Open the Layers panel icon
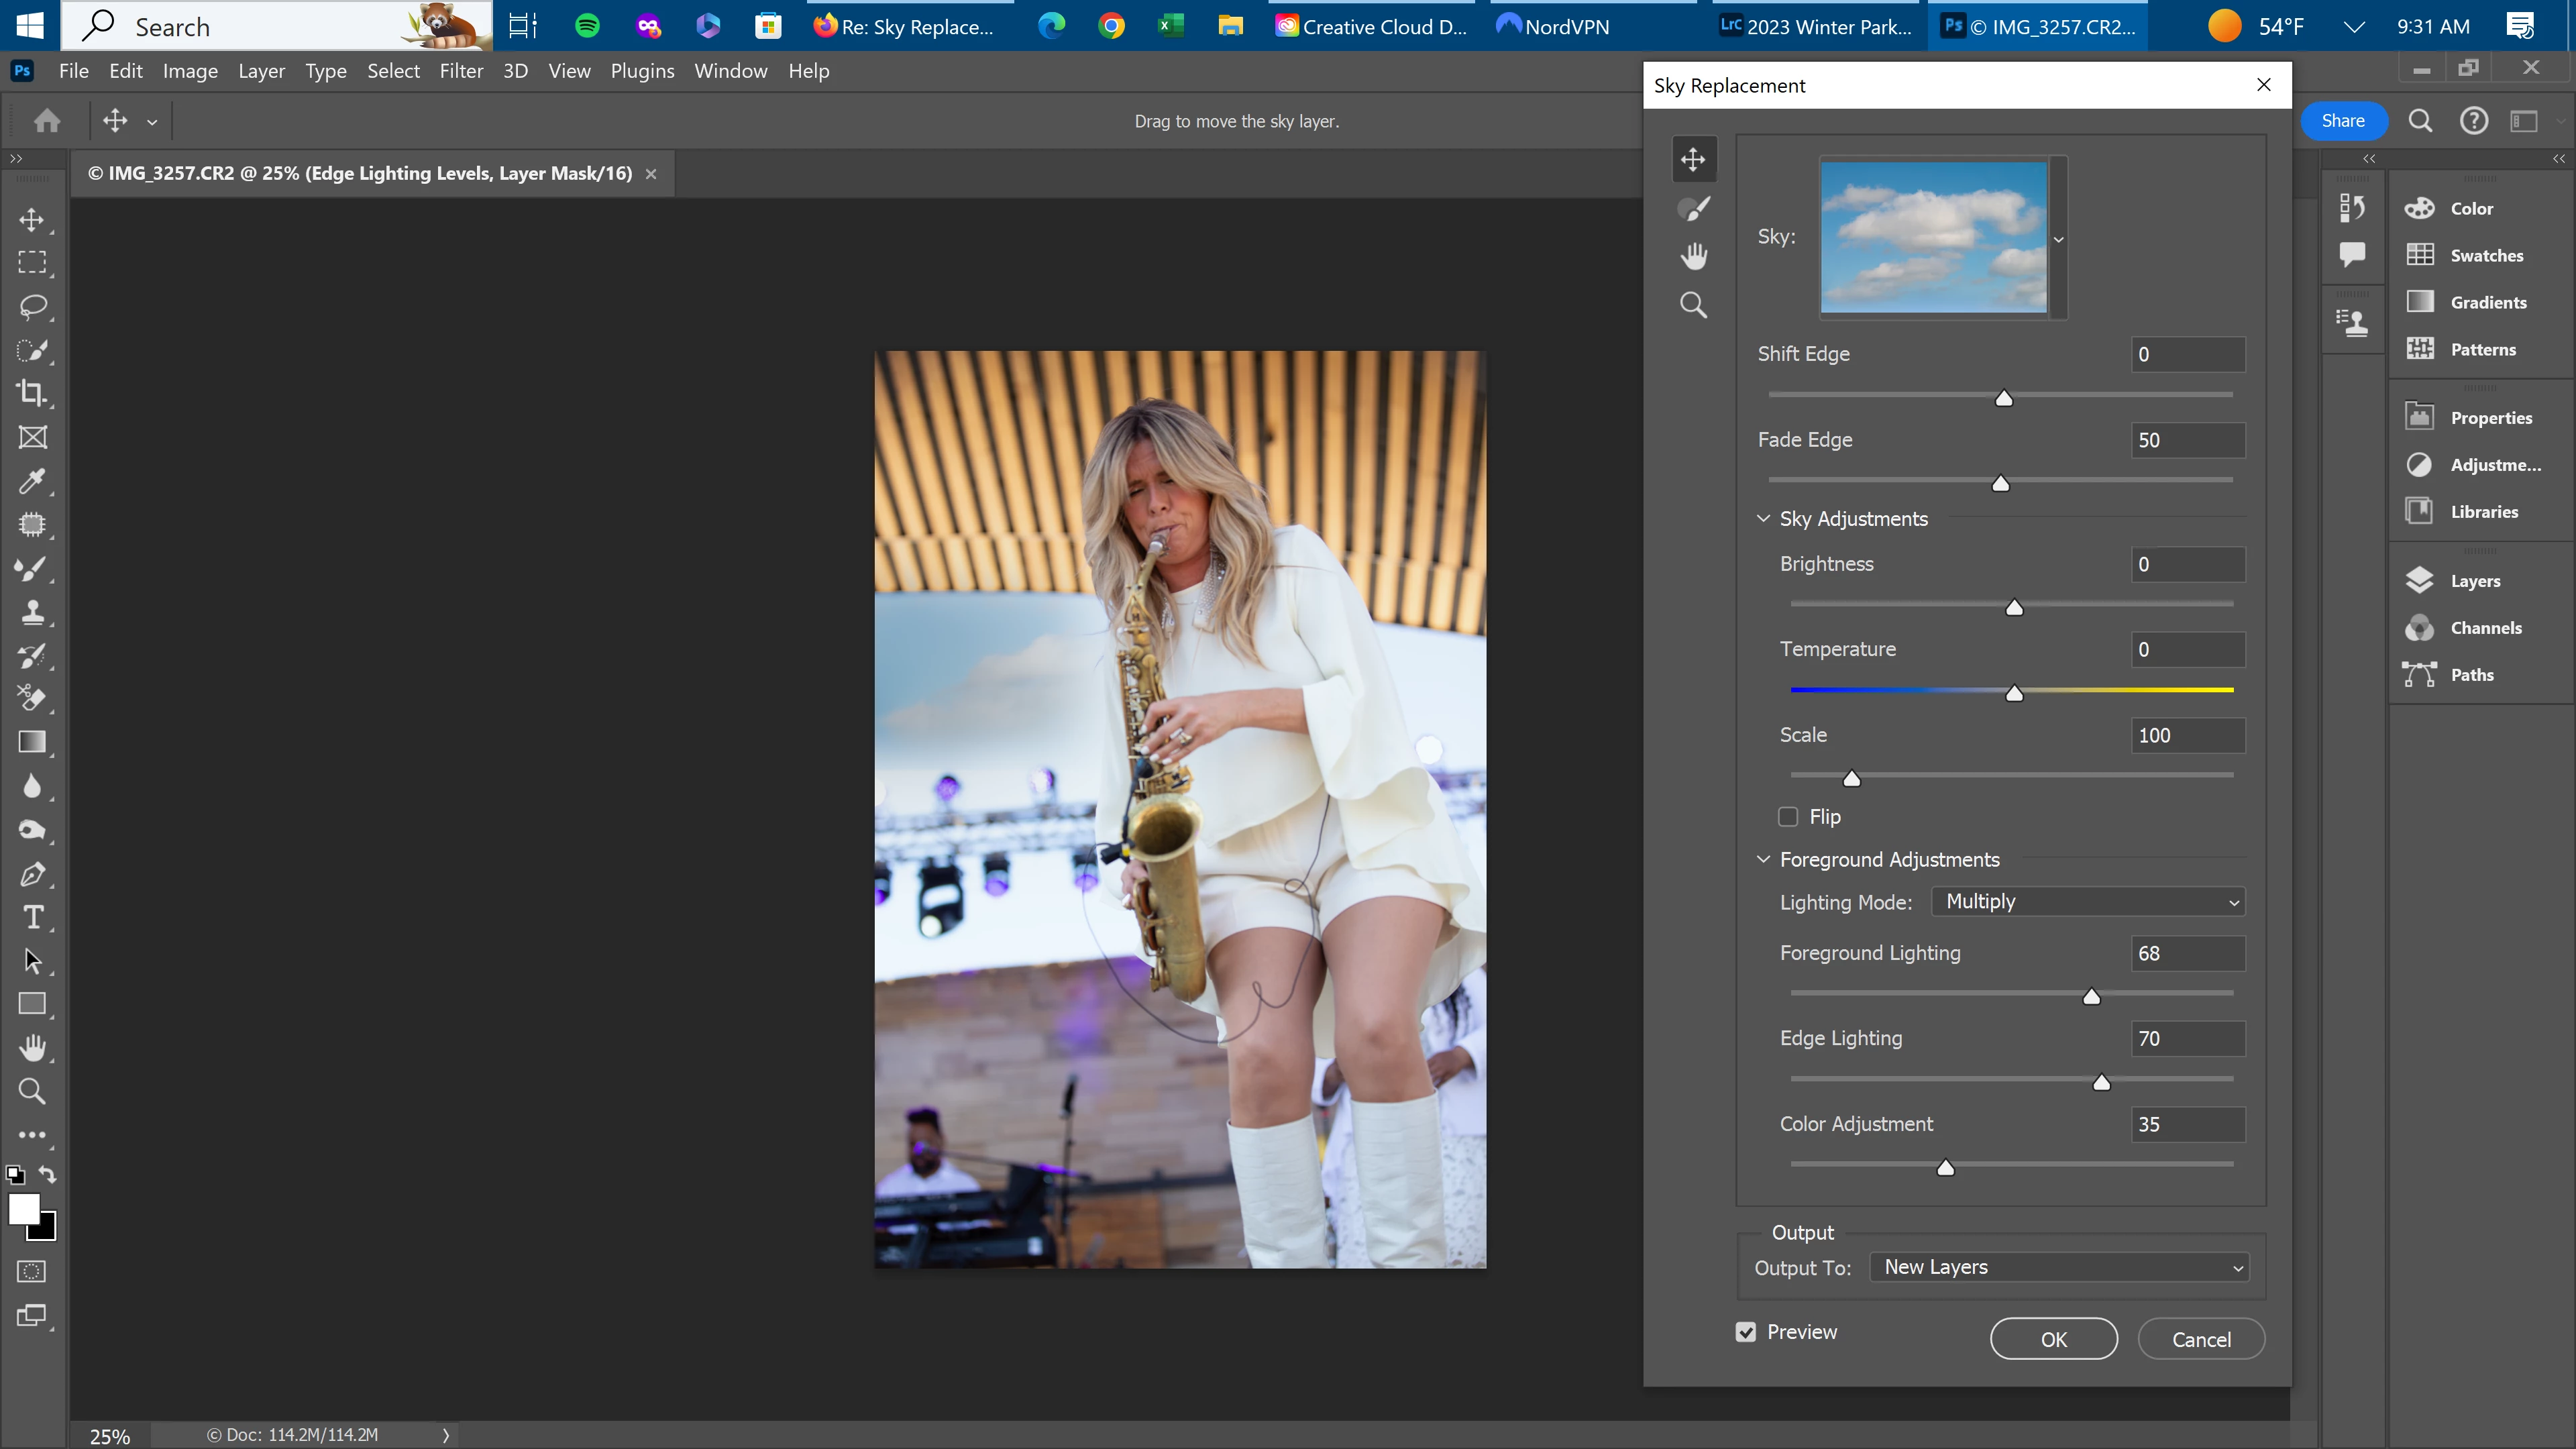2576x1449 pixels. tap(2419, 581)
